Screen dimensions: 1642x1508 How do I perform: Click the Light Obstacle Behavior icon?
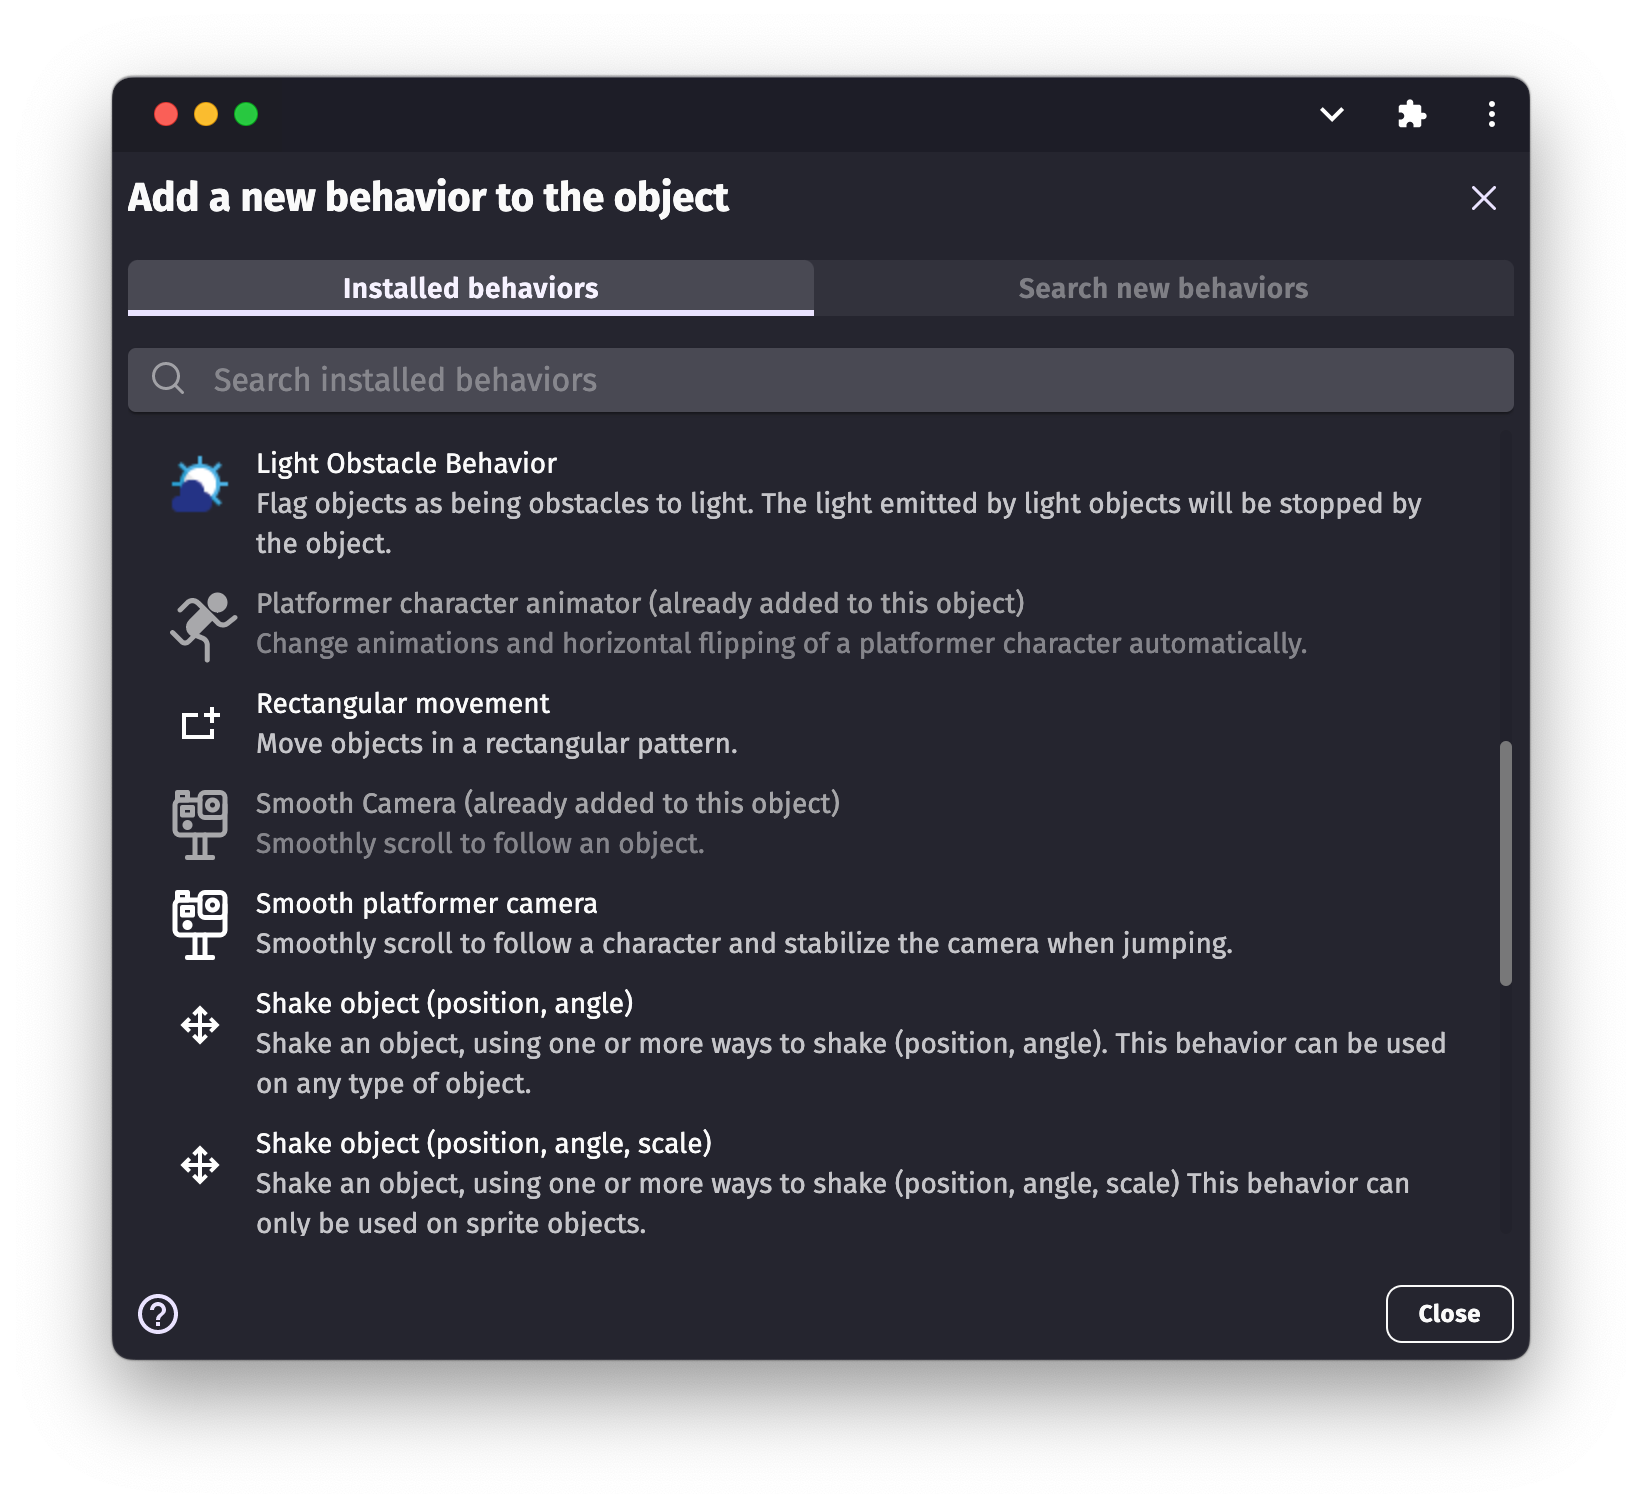click(200, 485)
